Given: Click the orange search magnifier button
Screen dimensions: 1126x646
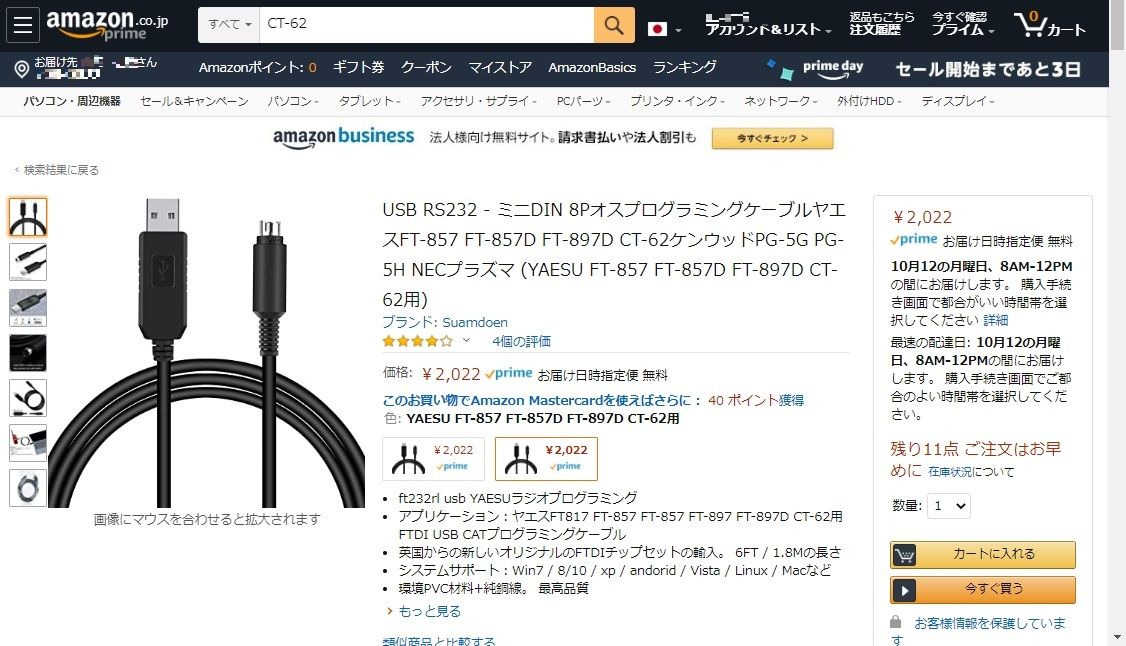Looking at the screenshot, I should 614,25.
